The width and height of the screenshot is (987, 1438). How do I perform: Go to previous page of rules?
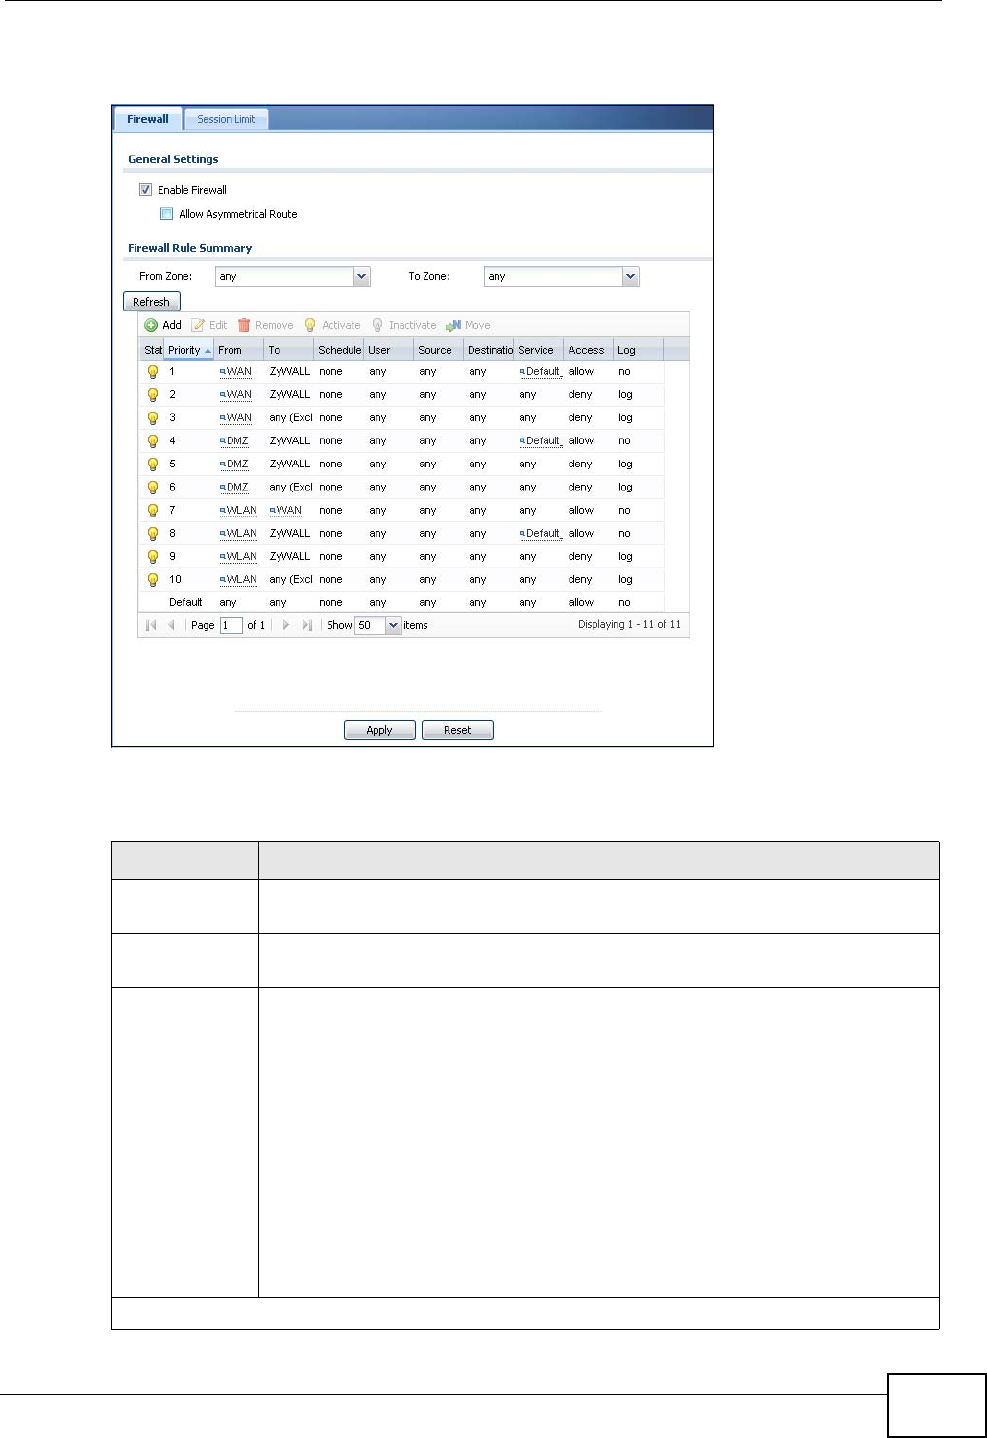point(171,625)
